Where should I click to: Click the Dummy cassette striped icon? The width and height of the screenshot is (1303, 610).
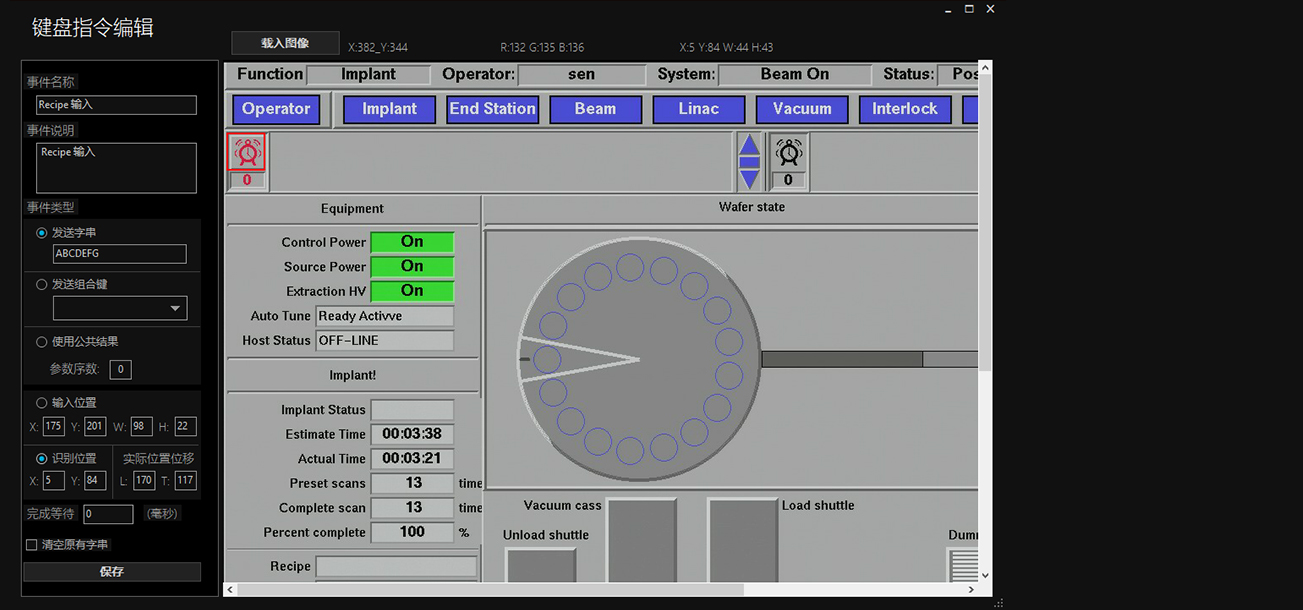[964, 565]
